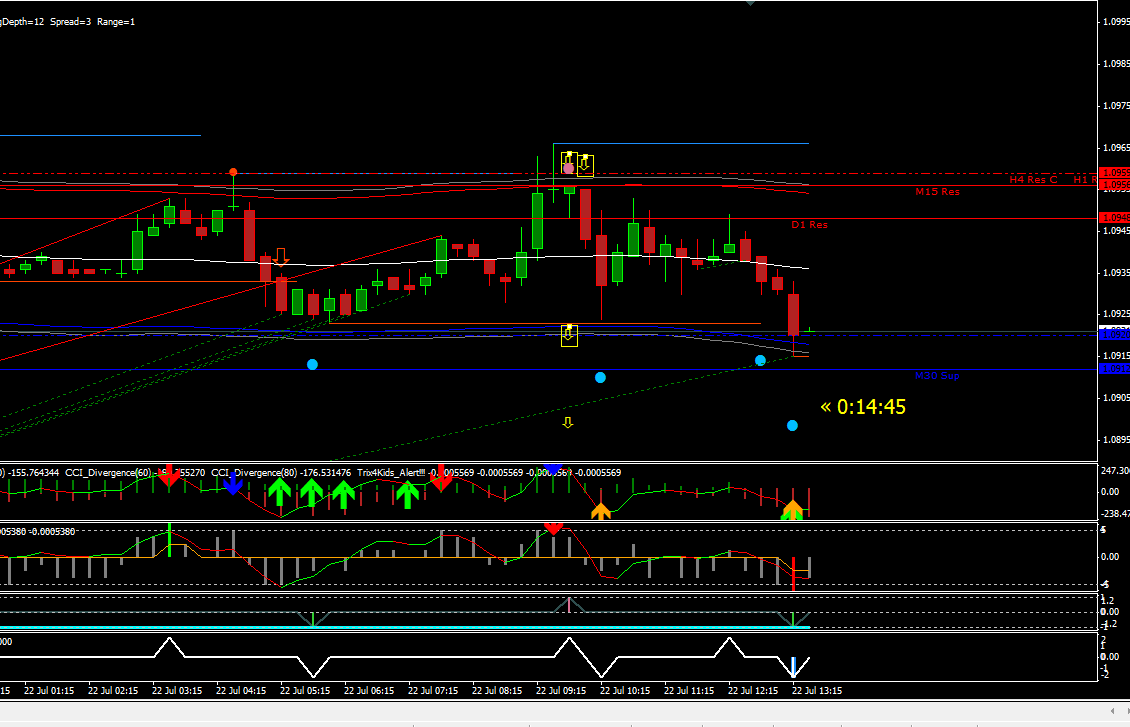This screenshot has width=1130, height=727.
Task: Select the large green candle near 09:15
Action: (x=537, y=220)
